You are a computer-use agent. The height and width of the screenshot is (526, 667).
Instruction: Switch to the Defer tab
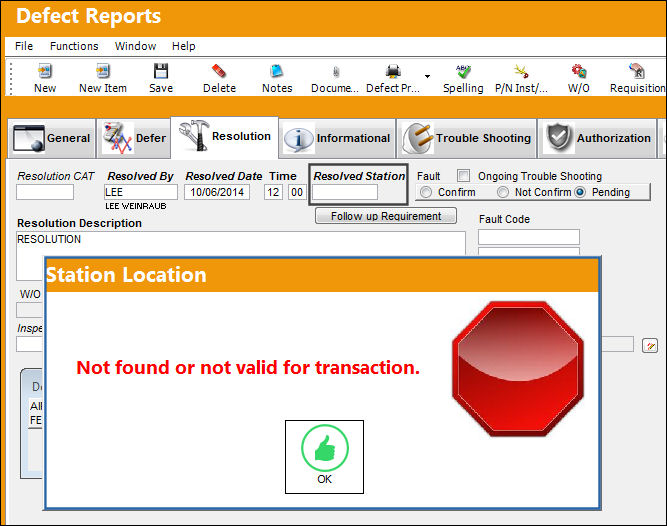pyautogui.click(x=134, y=138)
